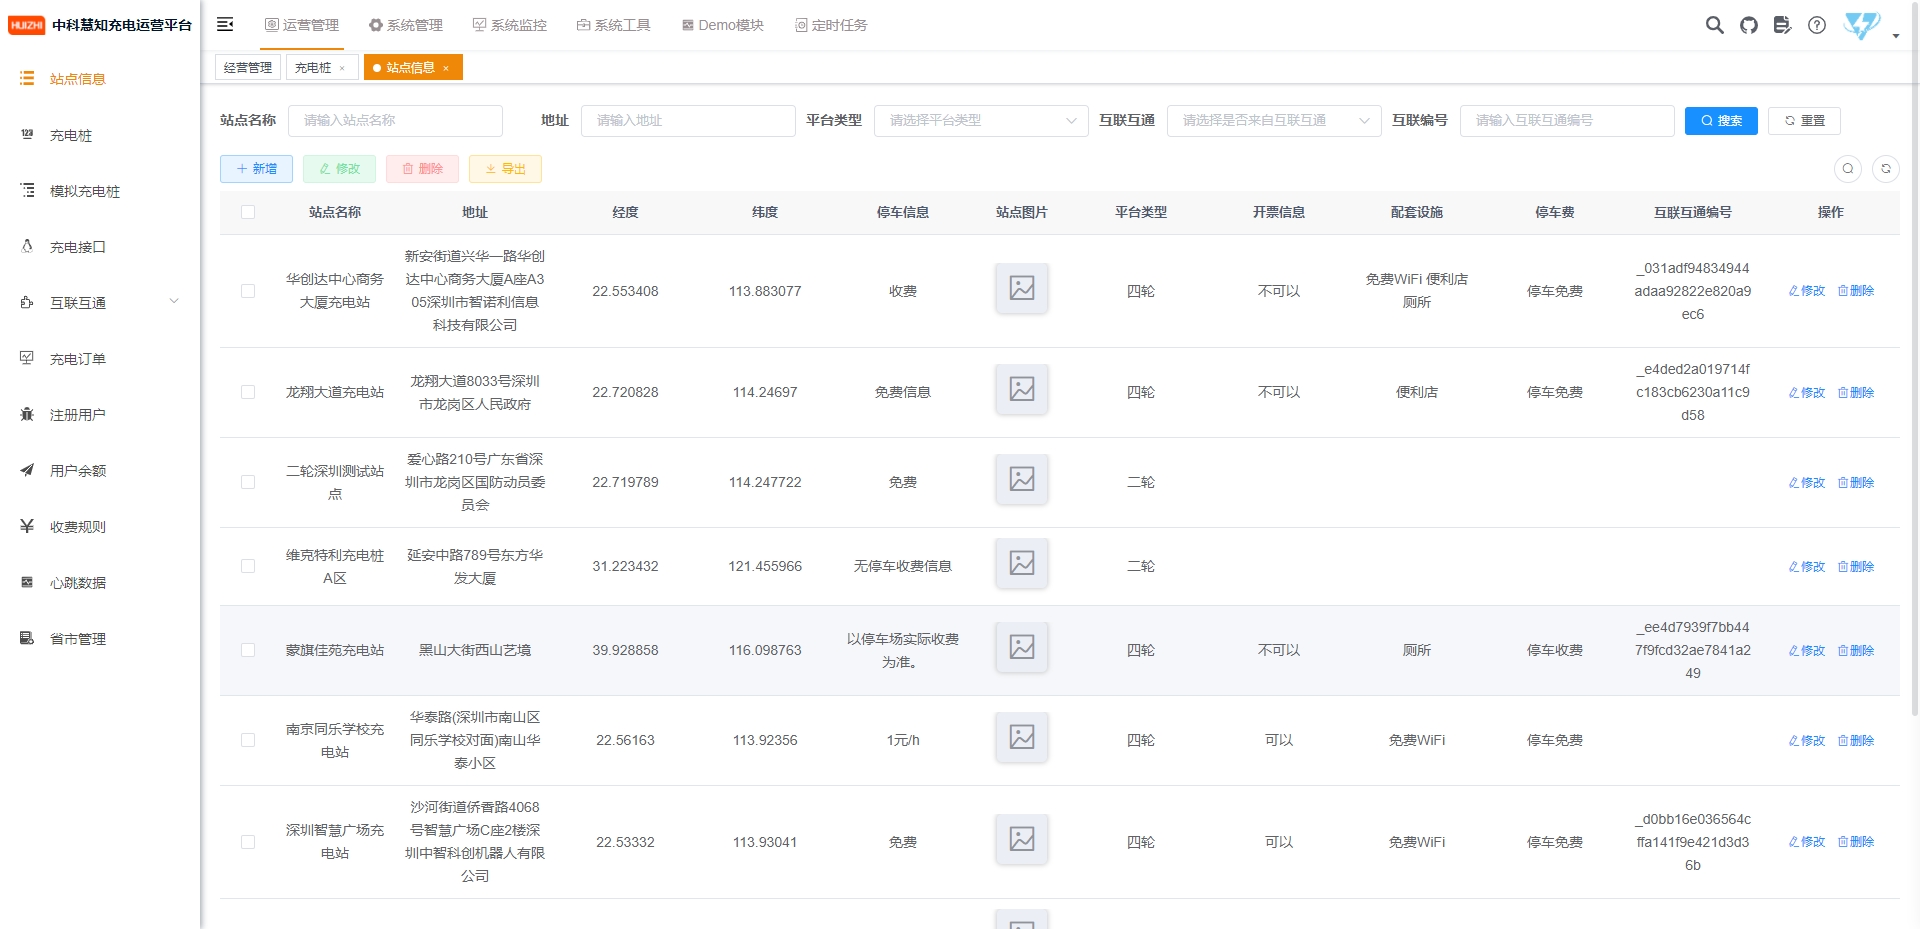
Task: Check the 深圳智慧广场充电站 row checkbox
Action: 248,842
